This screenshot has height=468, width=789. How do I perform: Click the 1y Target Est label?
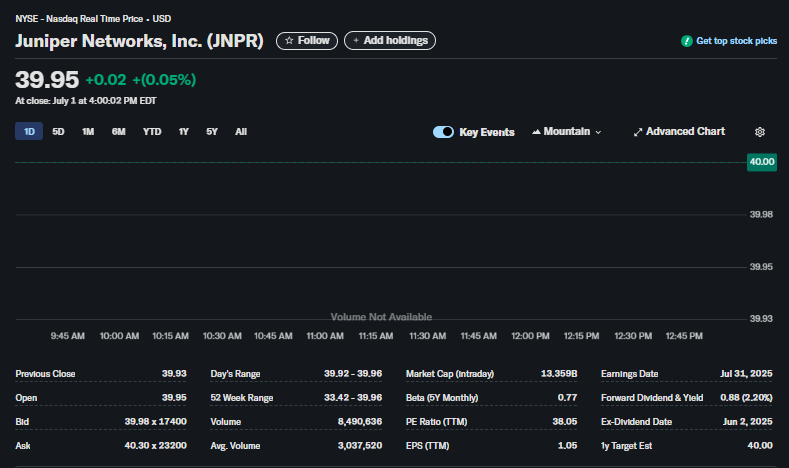(x=626, y=446)
